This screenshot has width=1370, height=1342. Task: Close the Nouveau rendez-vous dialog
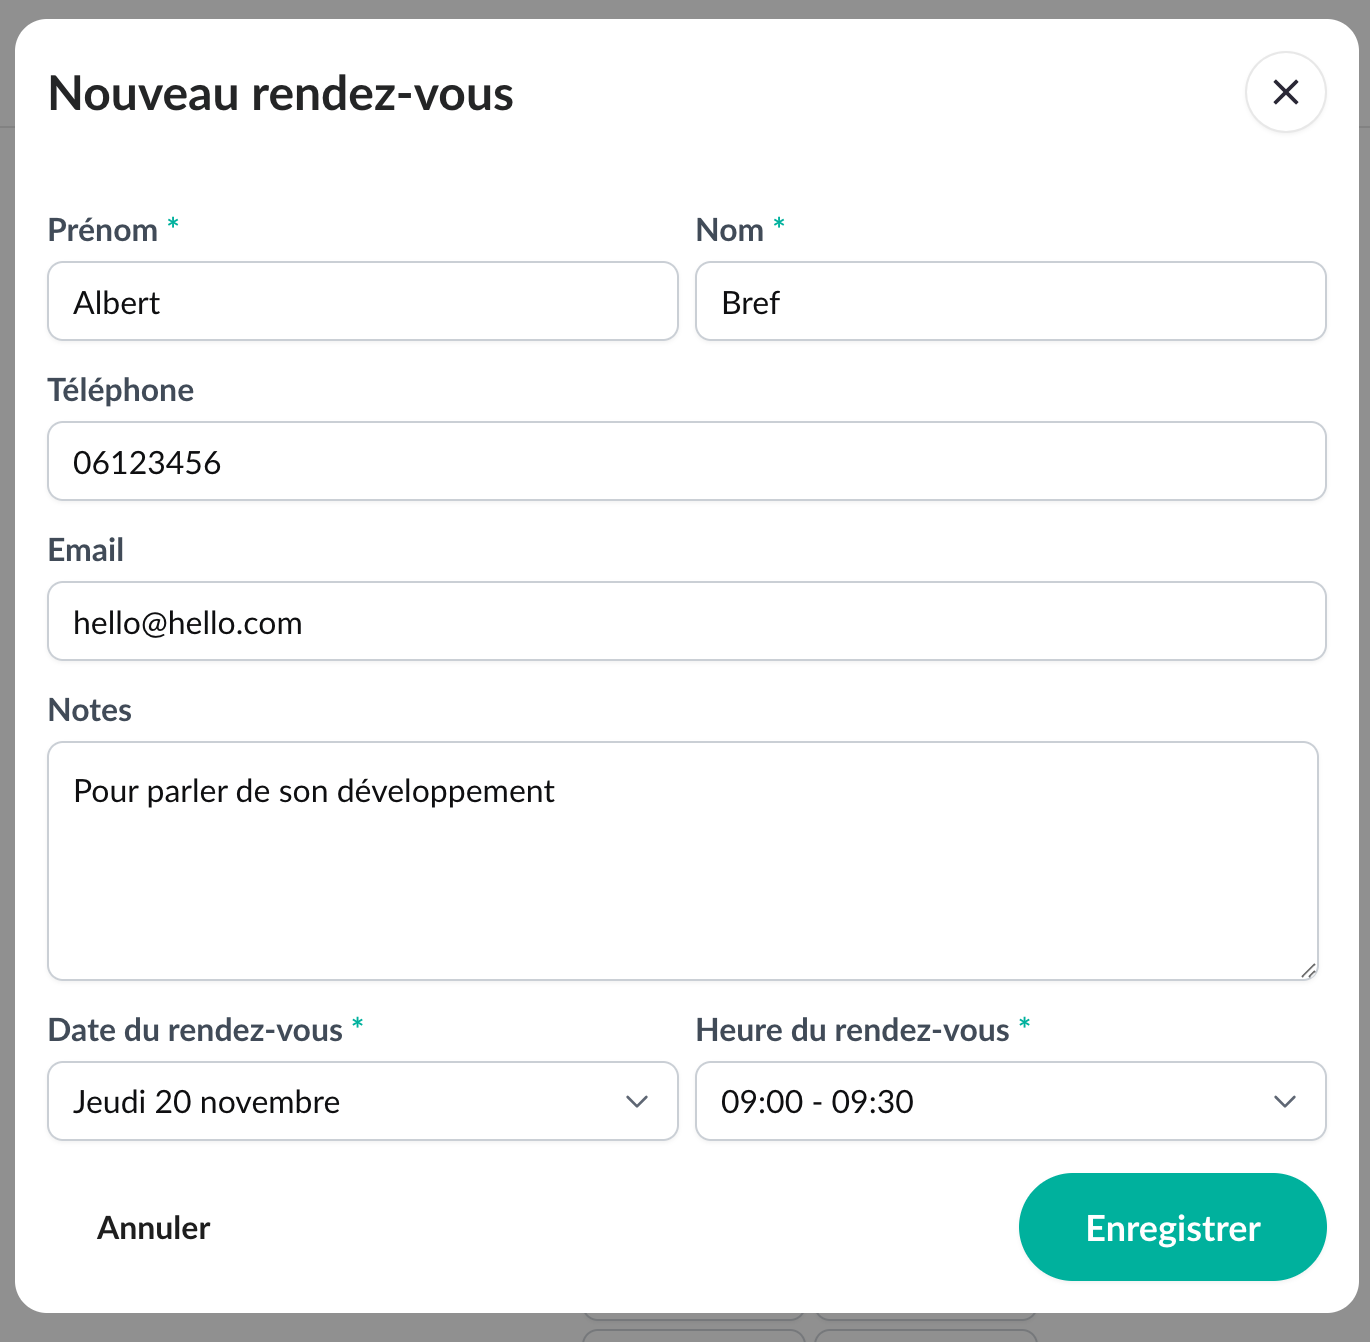(x=1285, y=92)
